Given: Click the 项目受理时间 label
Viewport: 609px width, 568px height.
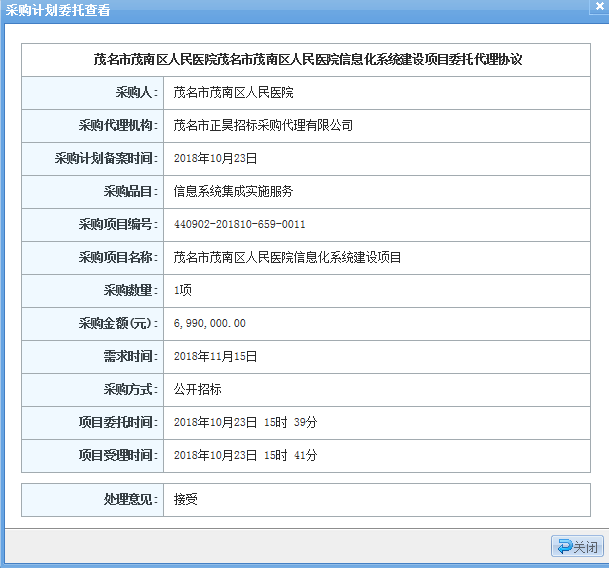Looking at the screenshot, I should (x=118, y=455).
